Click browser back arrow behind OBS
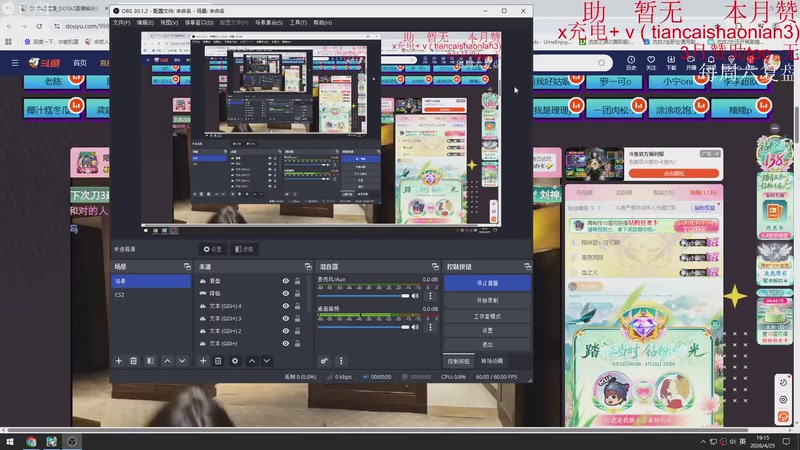Screen dimensions: 800x450 [9, 26]
